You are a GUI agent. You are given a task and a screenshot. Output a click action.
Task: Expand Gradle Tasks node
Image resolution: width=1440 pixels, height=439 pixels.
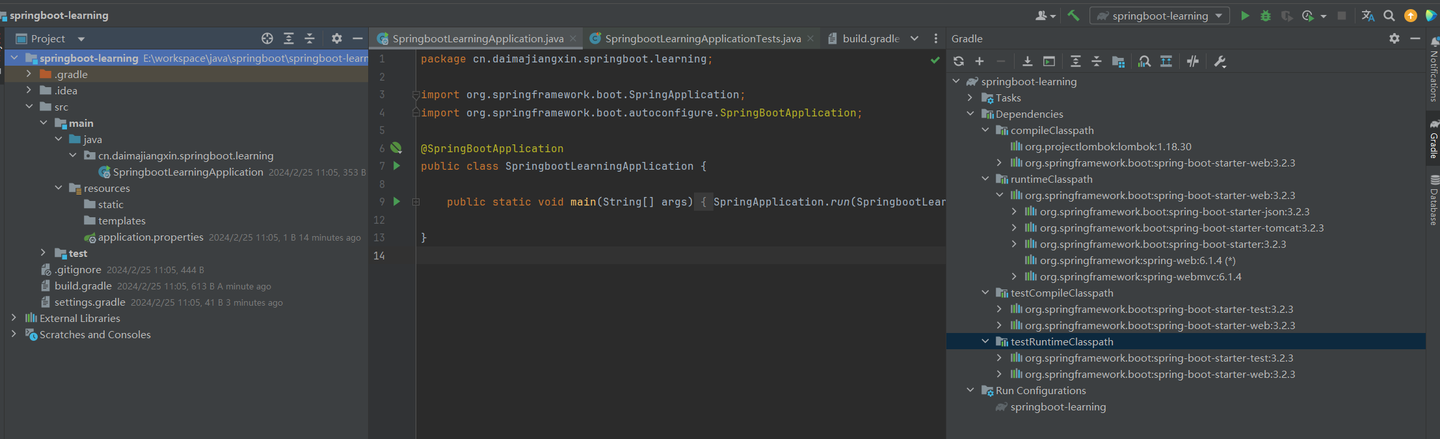point(970,98)
